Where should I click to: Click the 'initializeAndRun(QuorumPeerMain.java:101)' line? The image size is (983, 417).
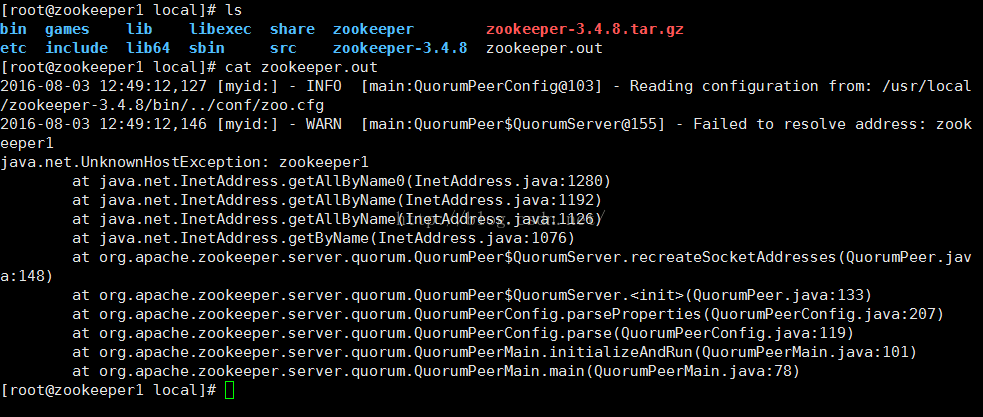(x=495, y=352)
